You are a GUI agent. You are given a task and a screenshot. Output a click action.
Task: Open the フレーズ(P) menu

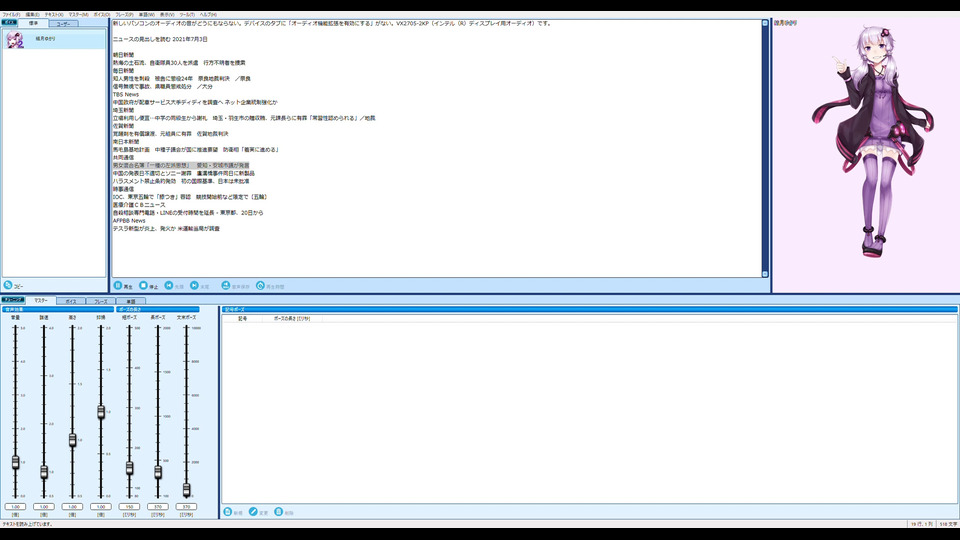pyautogui.click(x=124, y=14)
